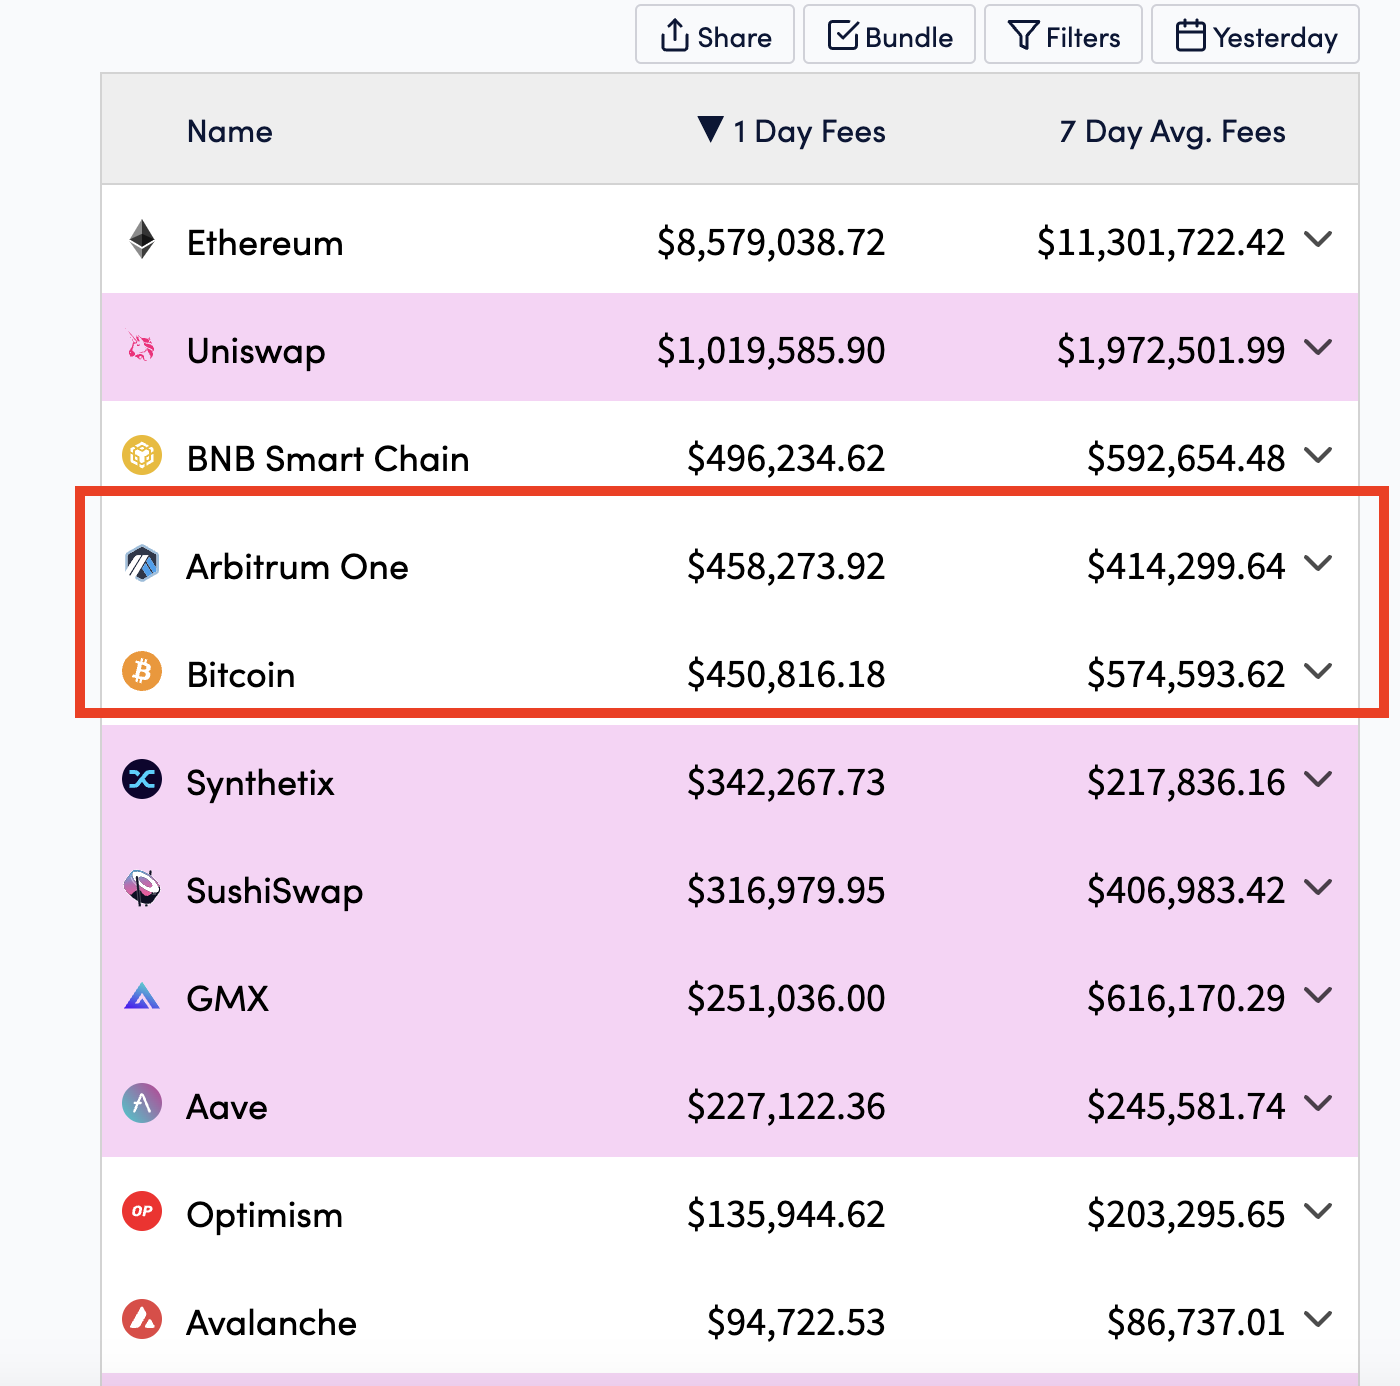Viewport: 1400px width, 1386px height.
Task: Click the Arbitrum One logo icon
Action: click(x=142, y=564)
